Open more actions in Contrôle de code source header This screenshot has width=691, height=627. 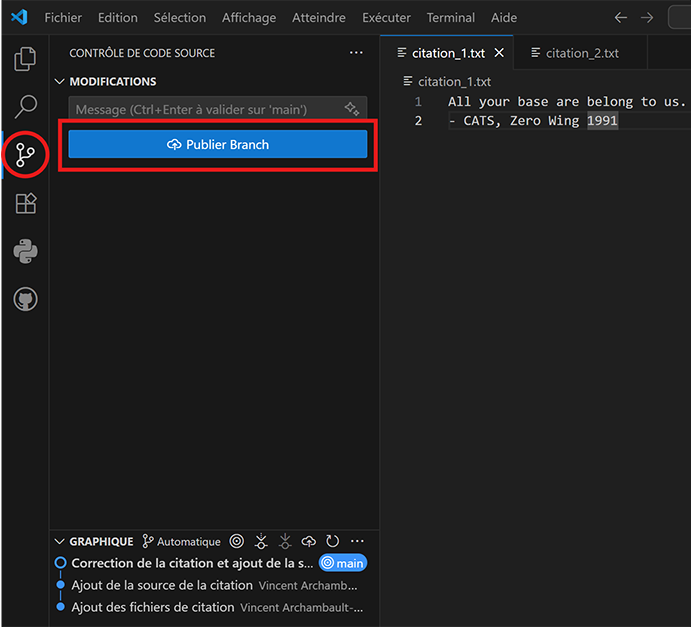tap(356, 53)
